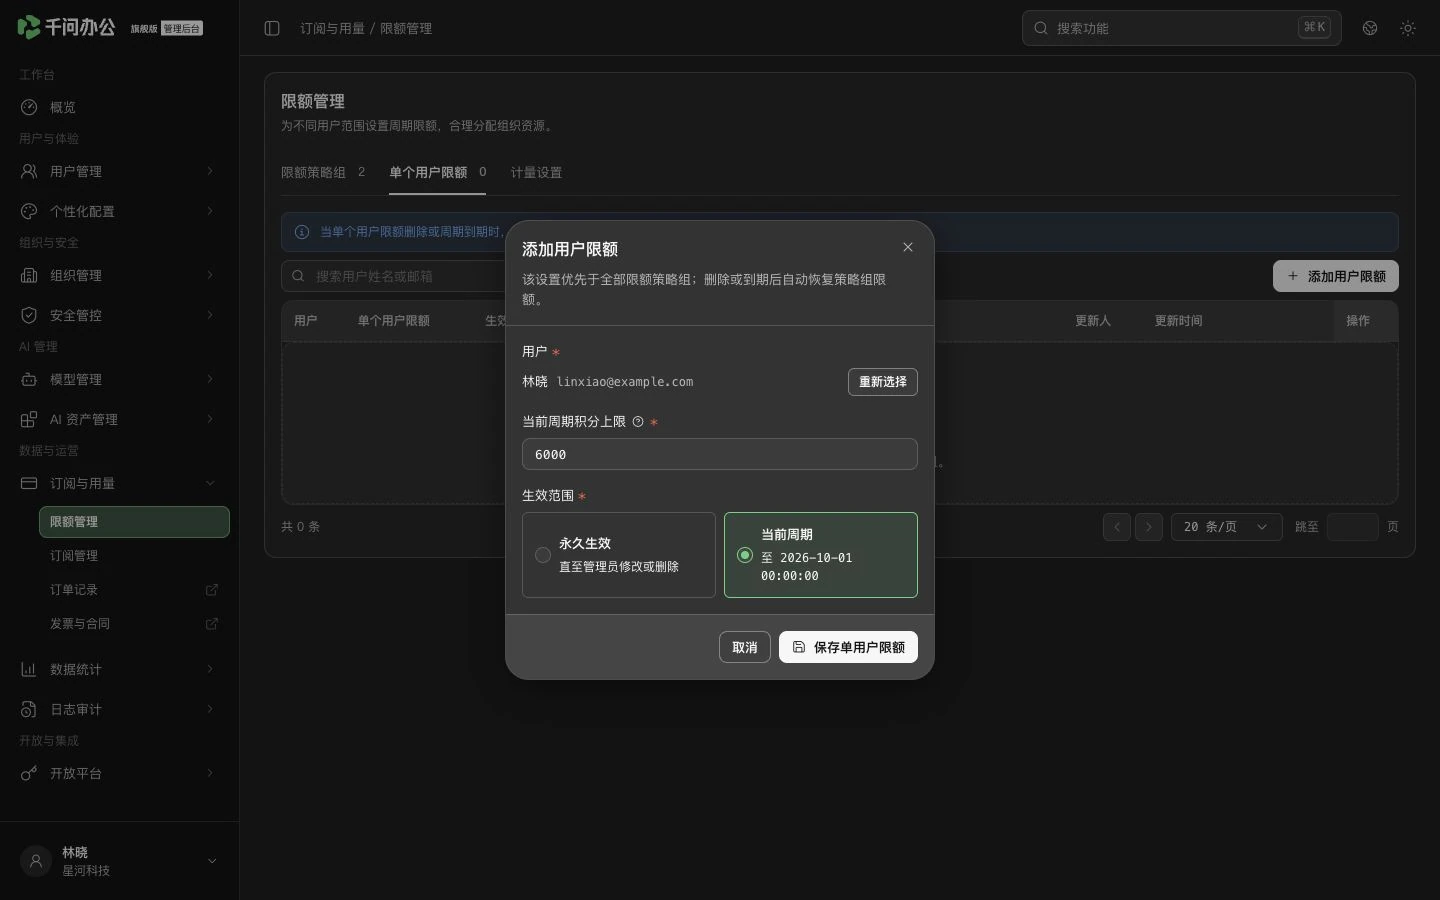Click the 数据统计 chart icon
Image resolution: width=1440 pixels, height=900 pixels.
(29, 669)
